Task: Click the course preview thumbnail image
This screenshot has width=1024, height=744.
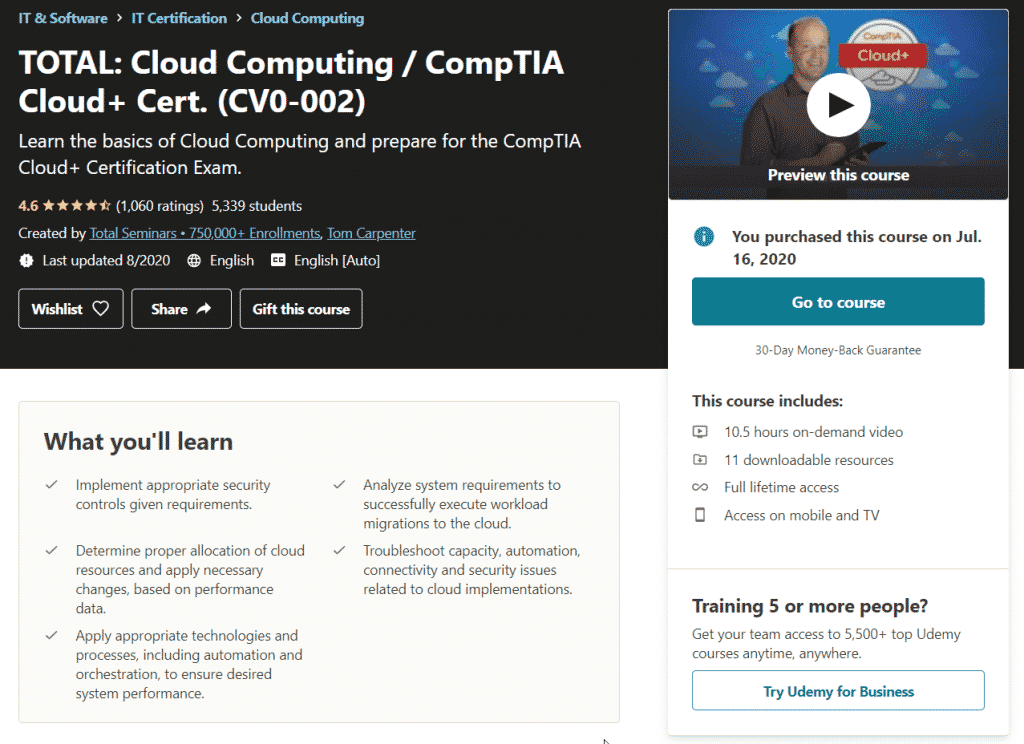Action: (839, 105)
